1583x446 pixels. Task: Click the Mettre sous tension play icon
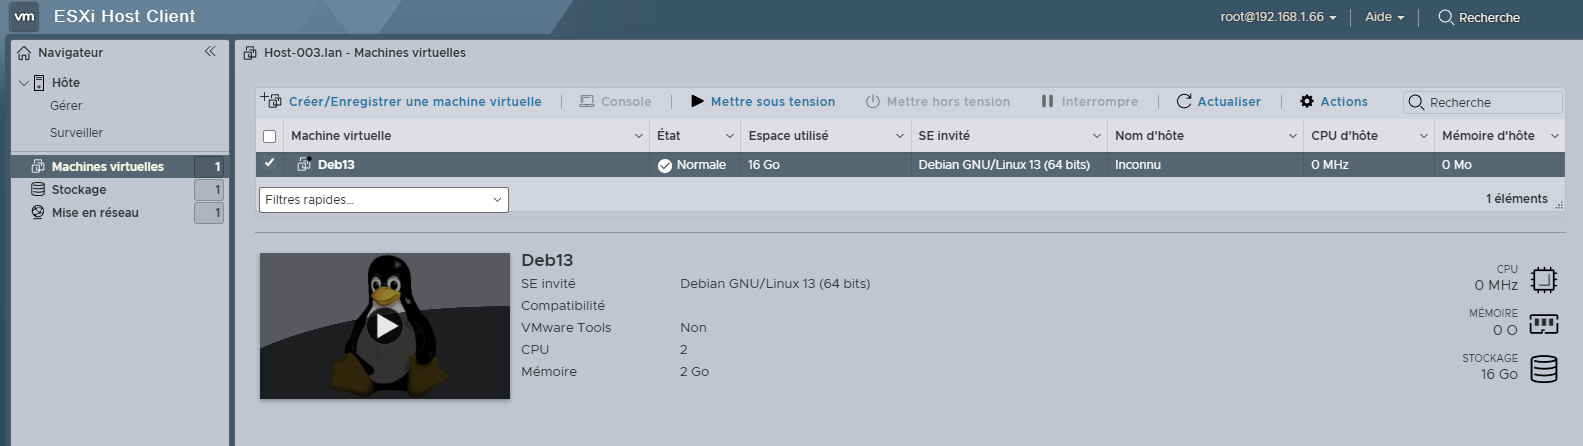click(x=697, y=101)
